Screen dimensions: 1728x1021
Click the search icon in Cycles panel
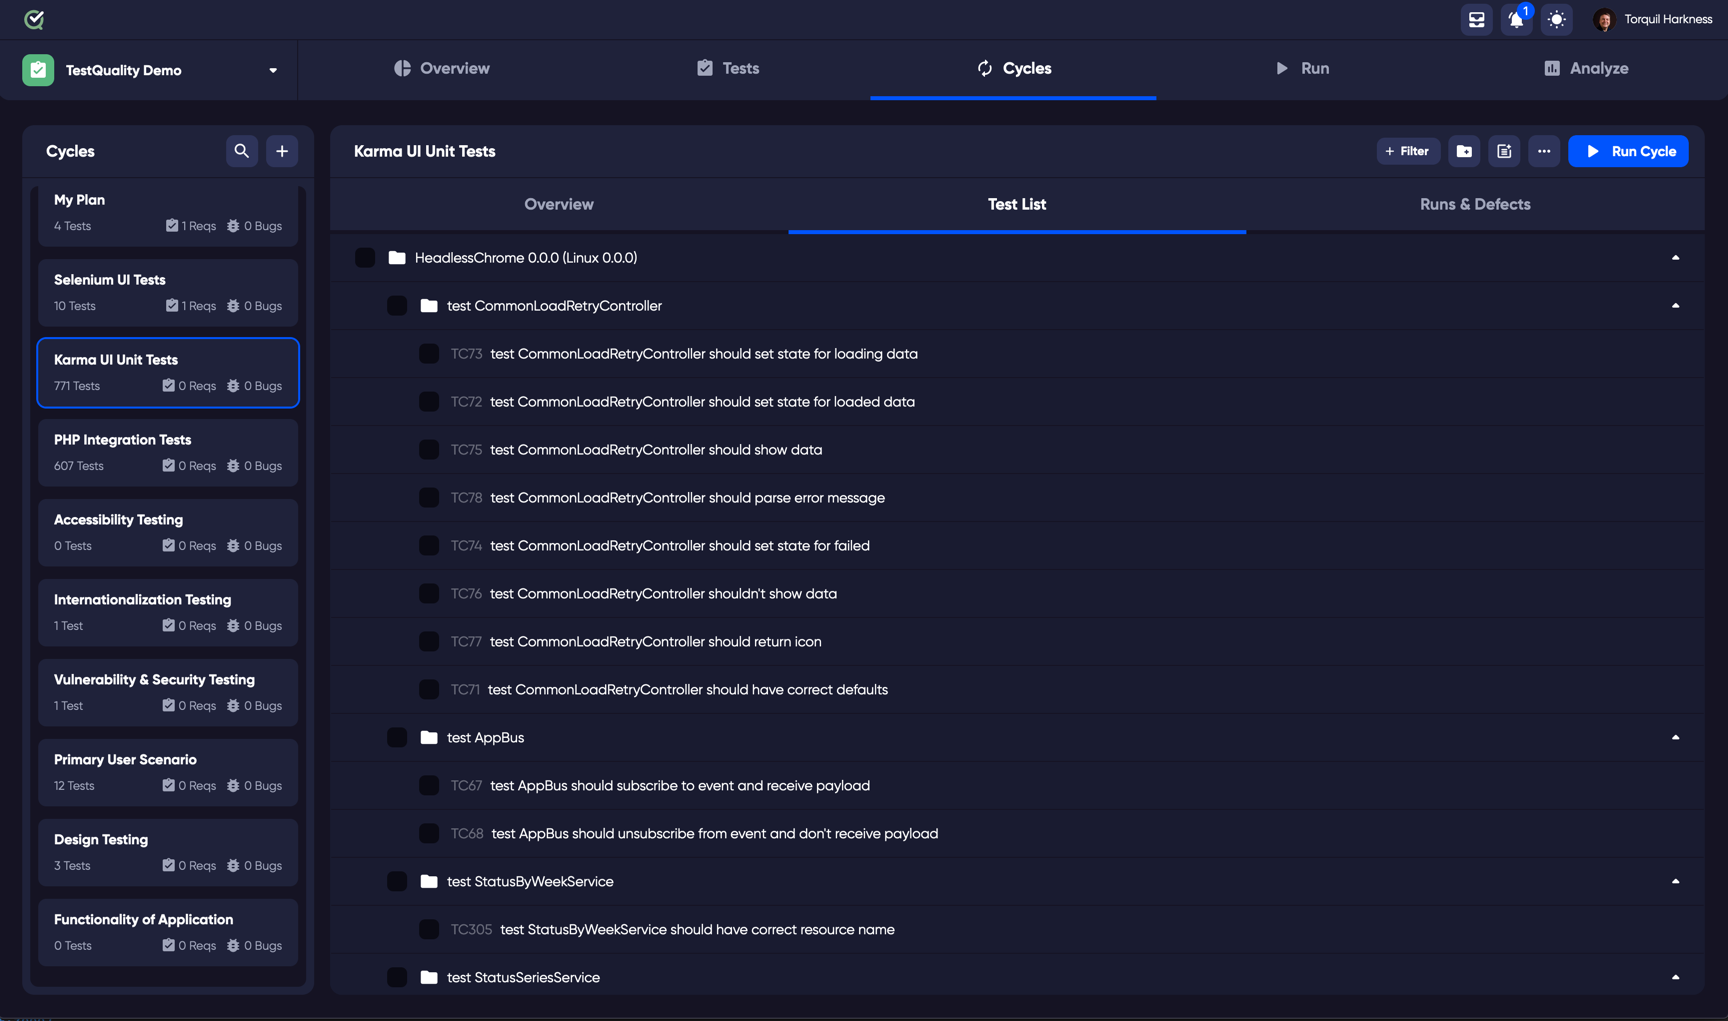pyautogui.click(x=241, y=151)
